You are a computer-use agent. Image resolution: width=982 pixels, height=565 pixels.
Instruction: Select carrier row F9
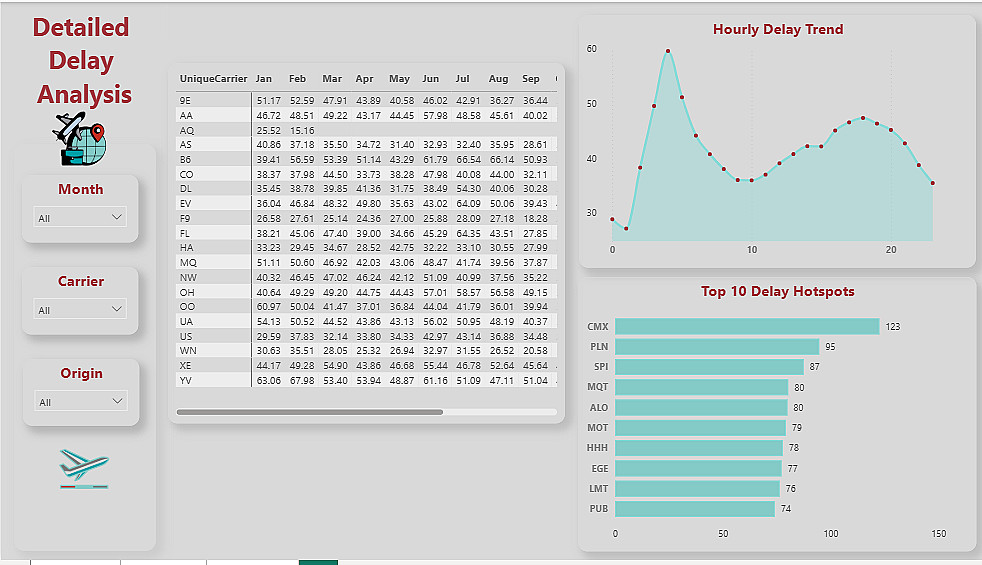pyautogui.click(x=366, y=219)
